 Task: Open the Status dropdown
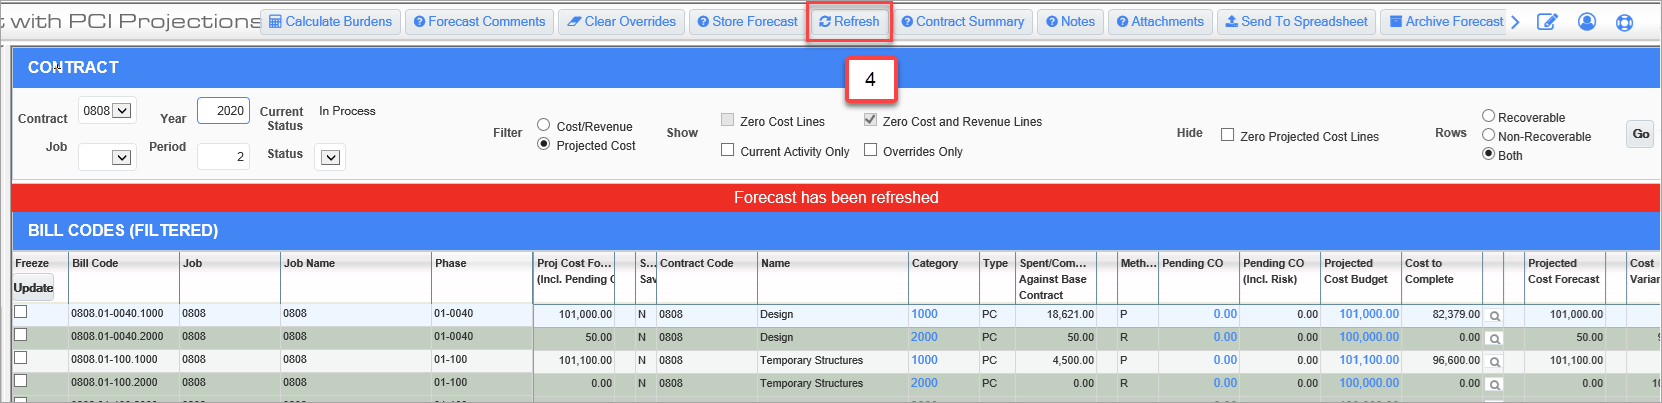click(x=331, y=157)
